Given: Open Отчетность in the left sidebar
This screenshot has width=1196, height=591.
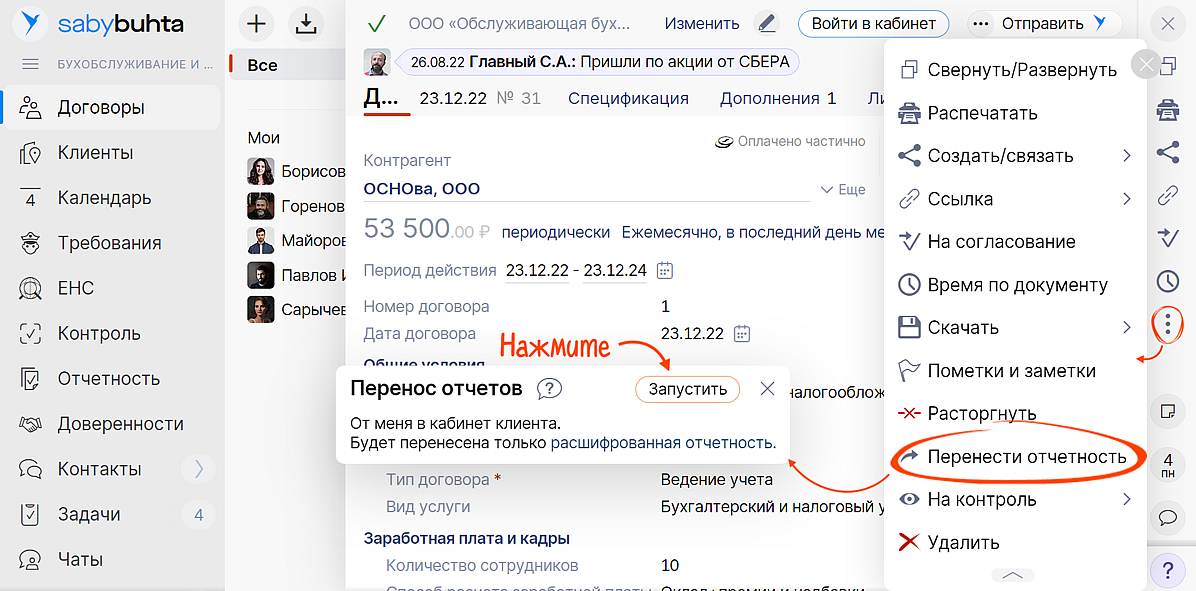Looking at the screenshot, I should 108,379.
